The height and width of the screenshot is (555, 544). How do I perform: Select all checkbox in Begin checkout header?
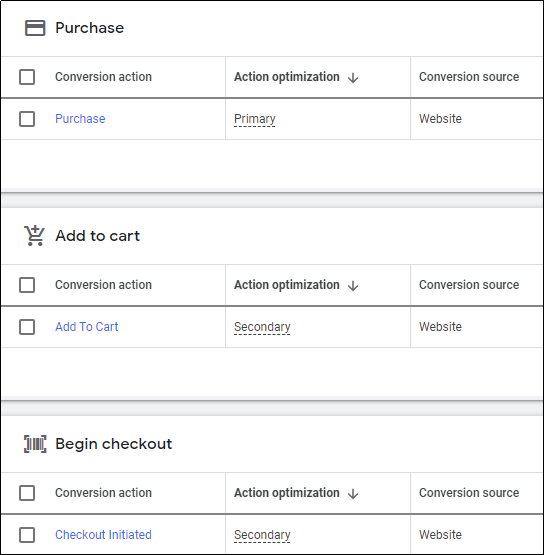27,493
